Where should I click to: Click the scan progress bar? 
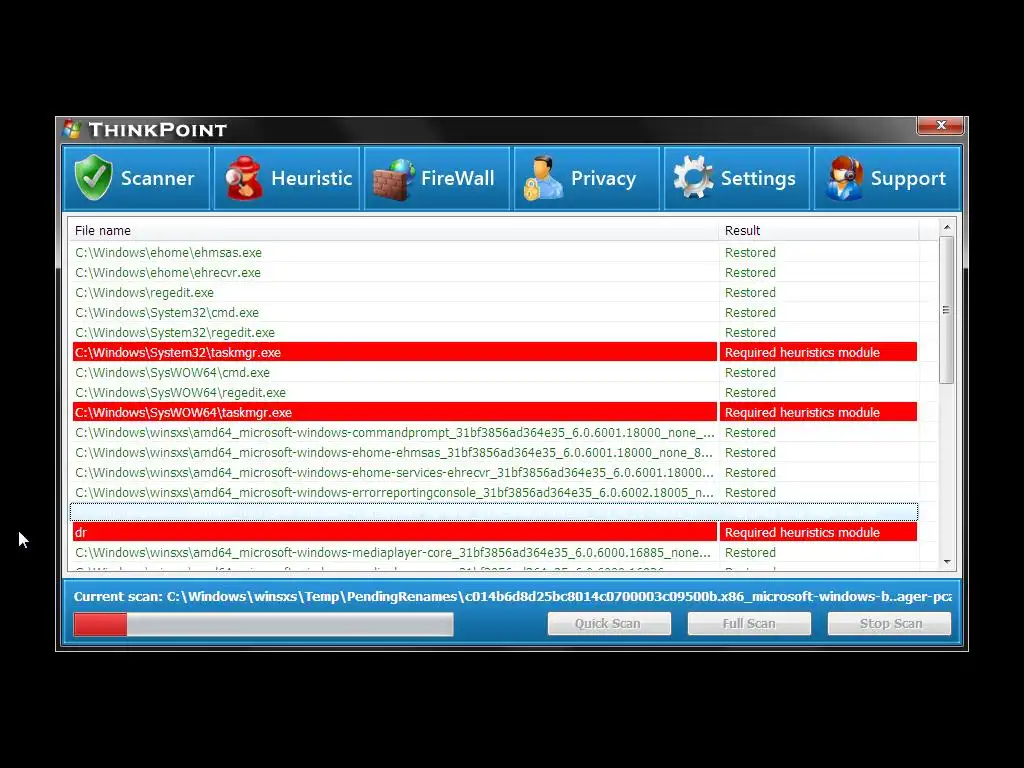263,624
